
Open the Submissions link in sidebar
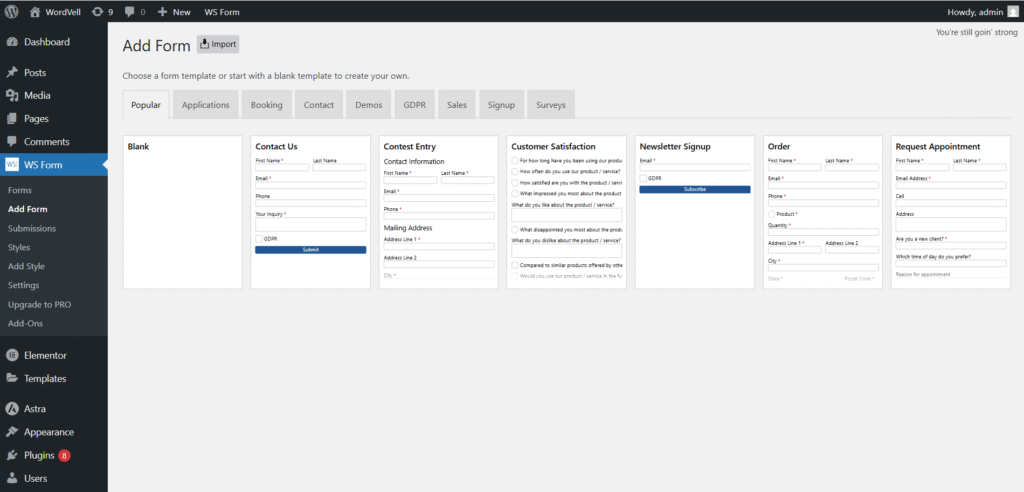[31, 228]
